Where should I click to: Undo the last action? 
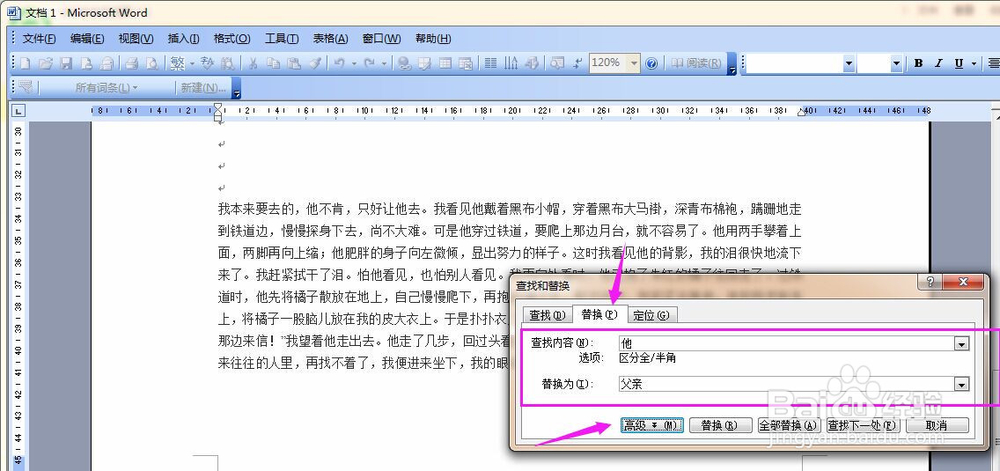coord(340,63)
